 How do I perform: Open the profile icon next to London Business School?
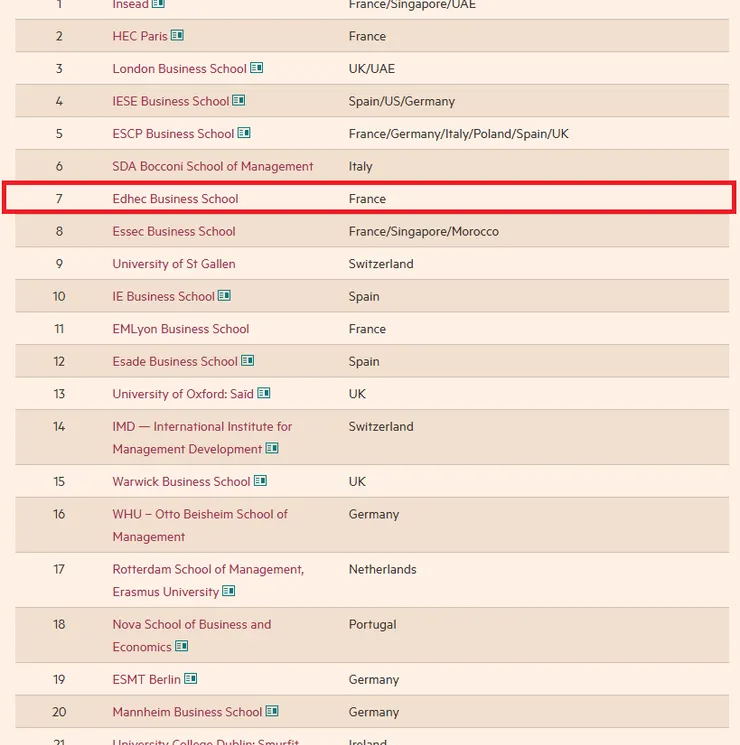point(257,68)
